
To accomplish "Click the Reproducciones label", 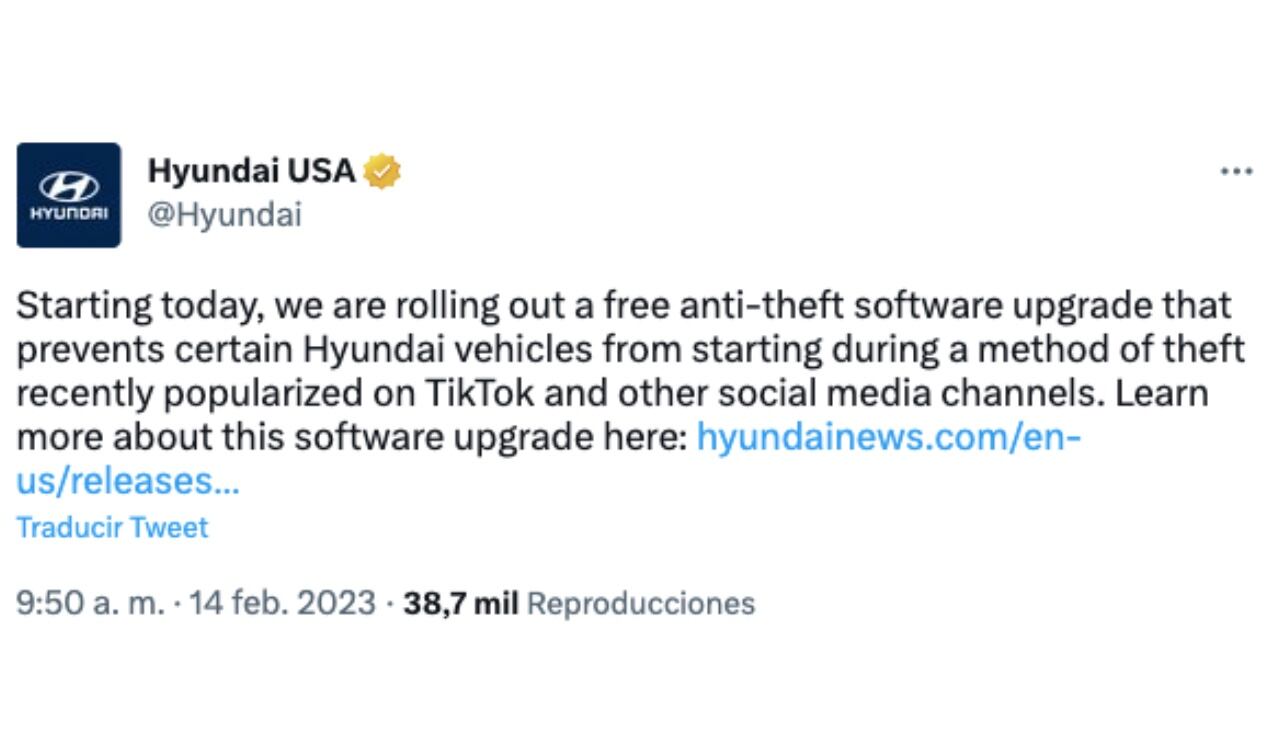I will pyautogui.click(x=640, y=603).
